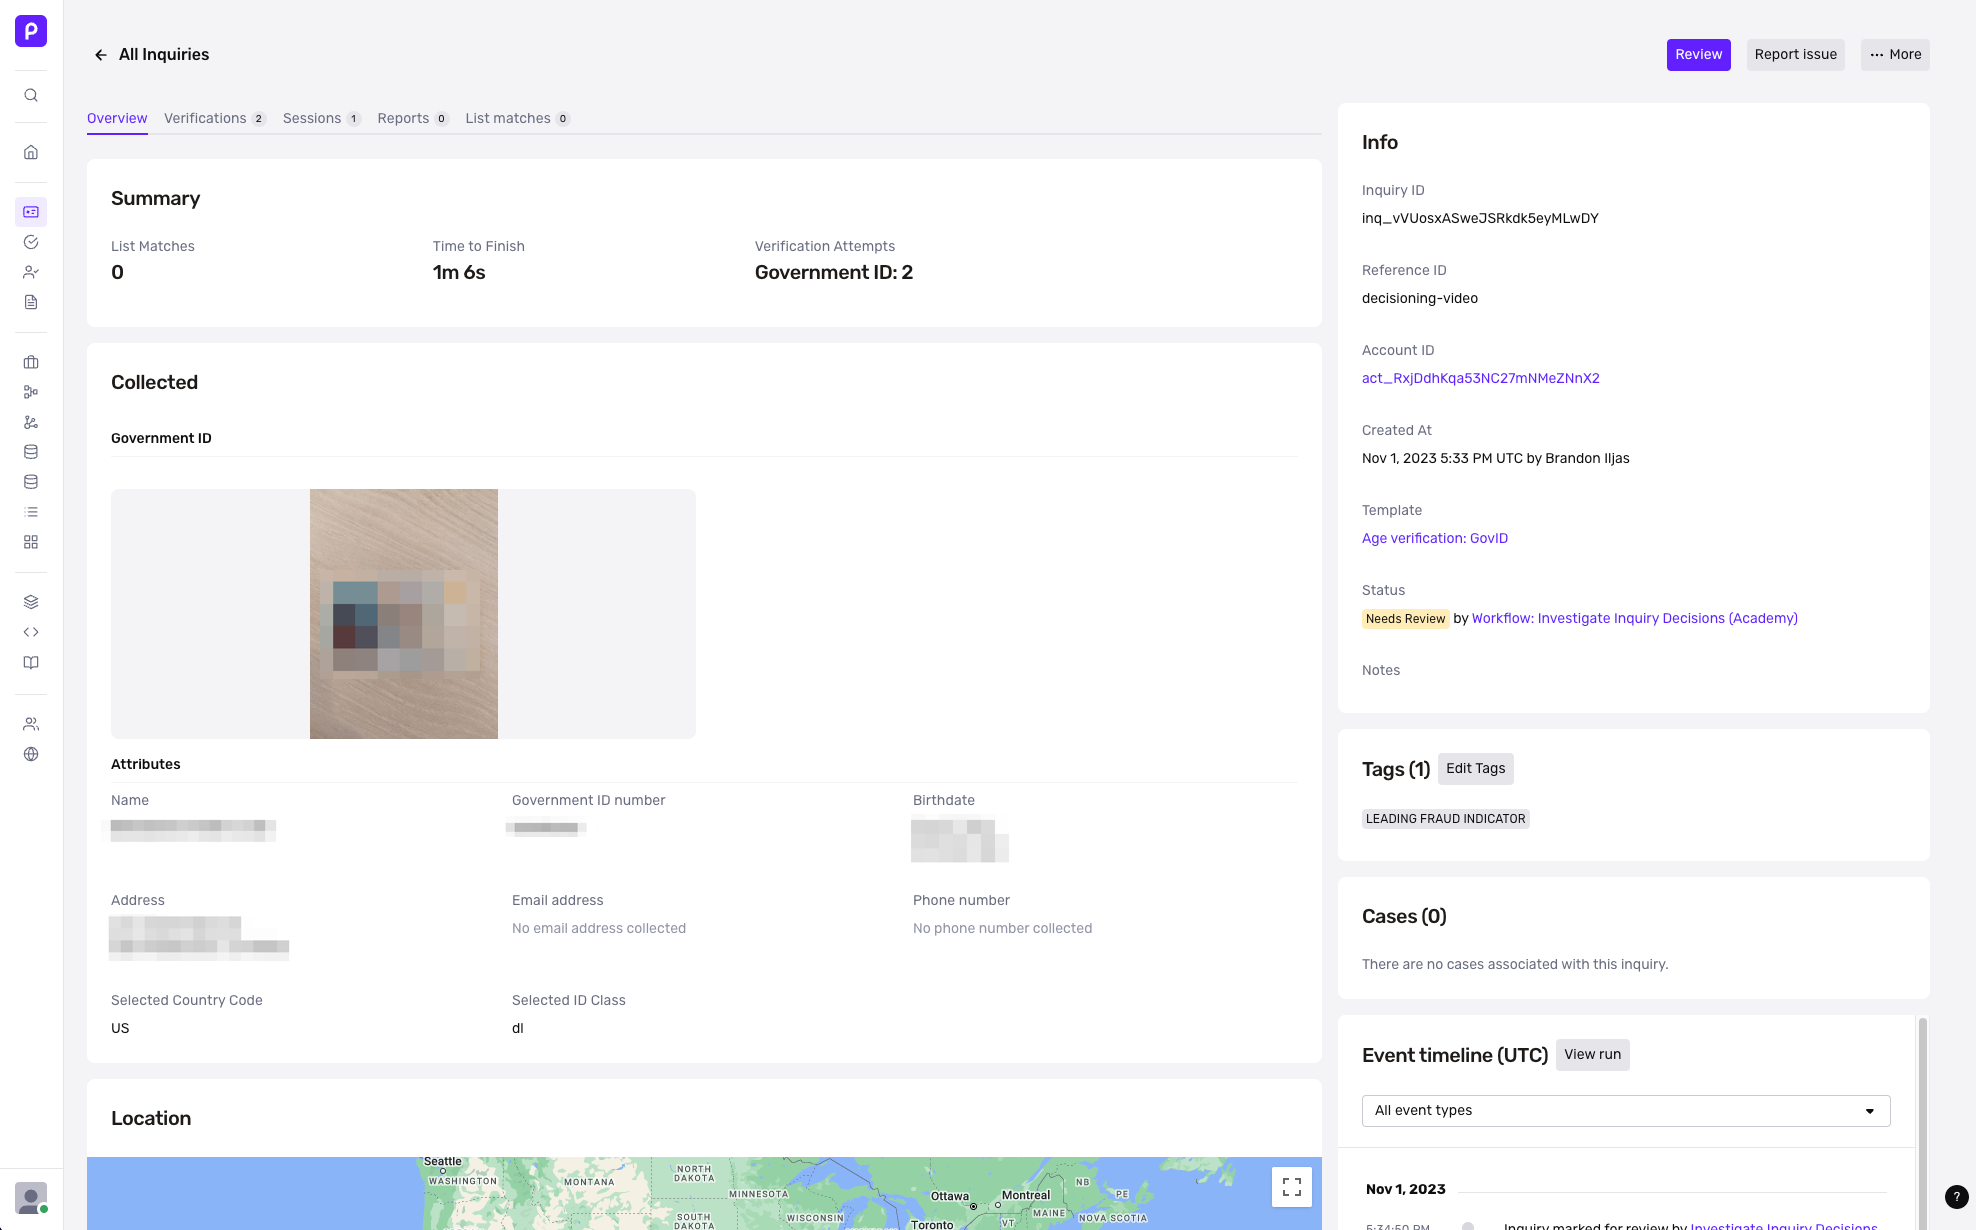Open the four-squares grid sidebar icon
The height and width of the screenshot is (1230, 1976).
[x=31, y=542]
